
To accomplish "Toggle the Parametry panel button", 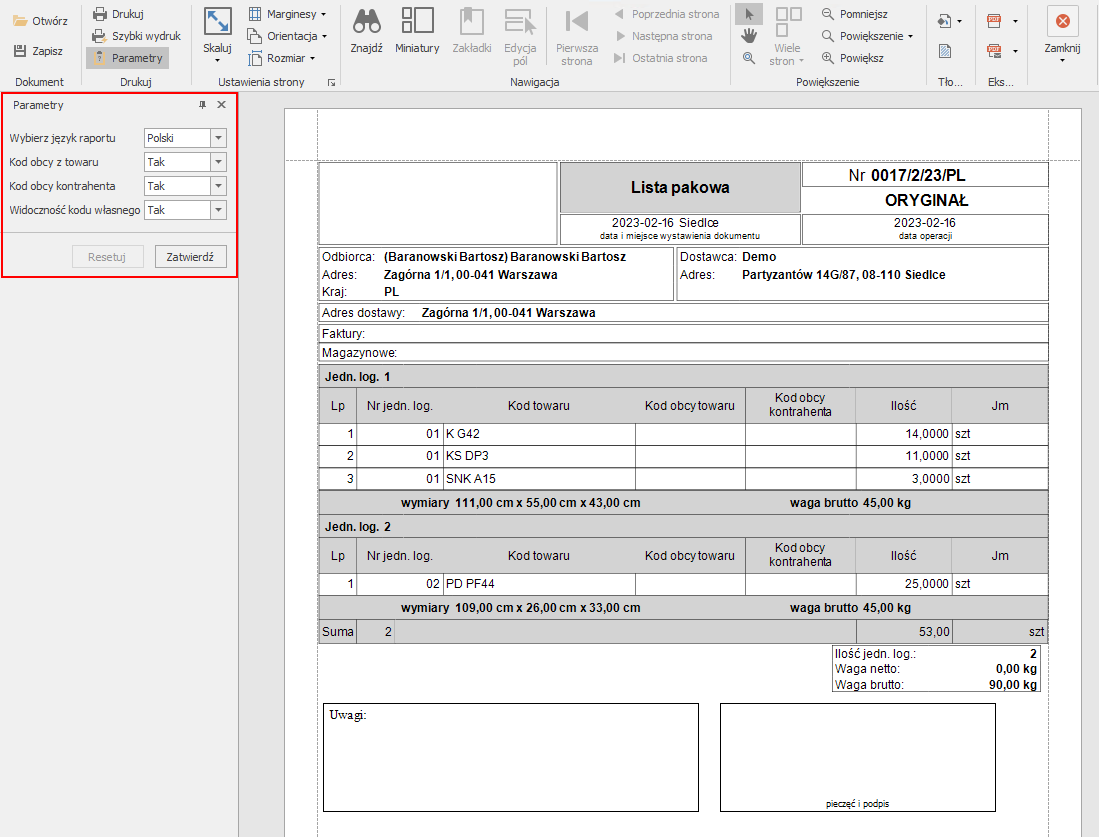I will (x=127, y=58).
